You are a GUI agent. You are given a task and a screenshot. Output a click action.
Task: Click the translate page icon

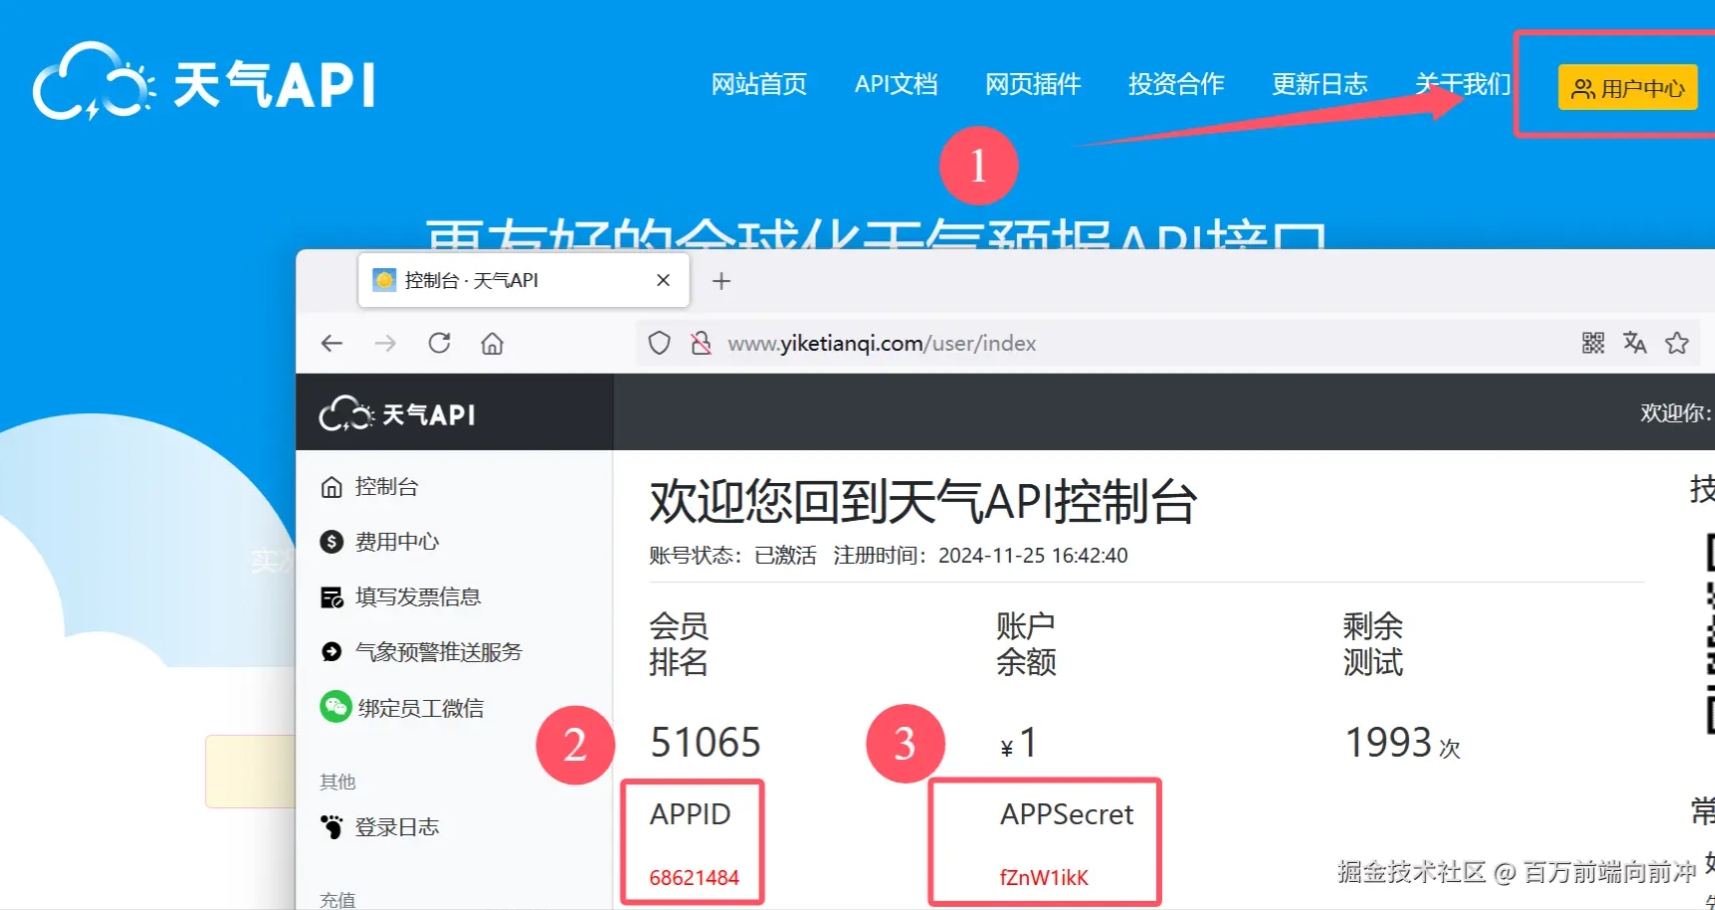click(x=1635, y=343)
